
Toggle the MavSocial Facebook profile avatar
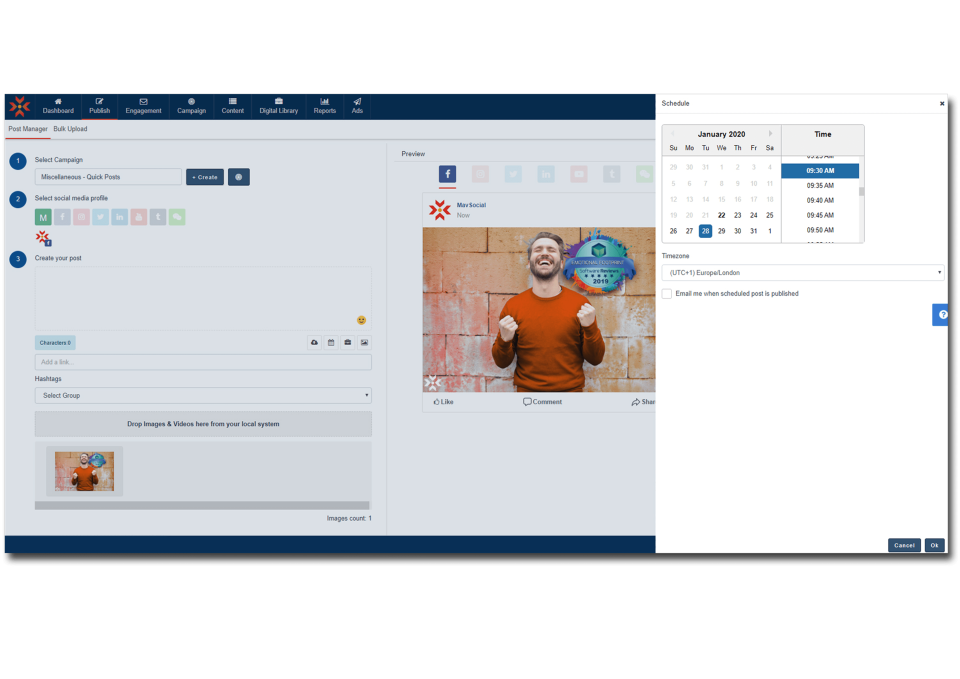(43, 238)
